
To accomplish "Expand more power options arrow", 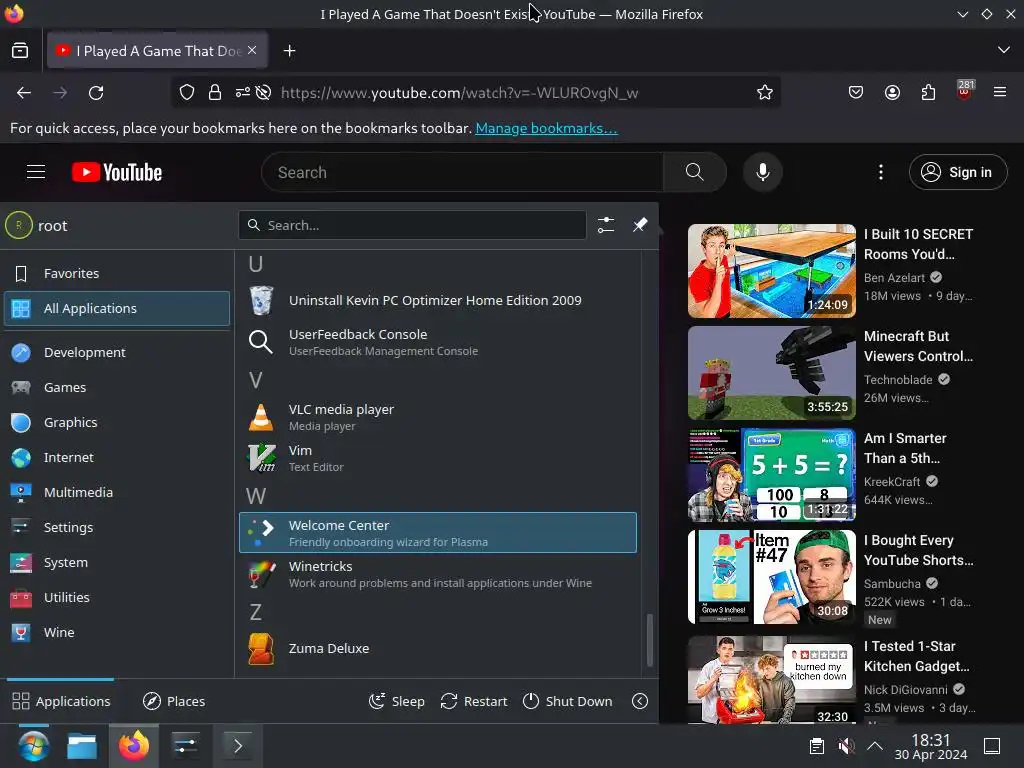I will (x=640, y=701).
